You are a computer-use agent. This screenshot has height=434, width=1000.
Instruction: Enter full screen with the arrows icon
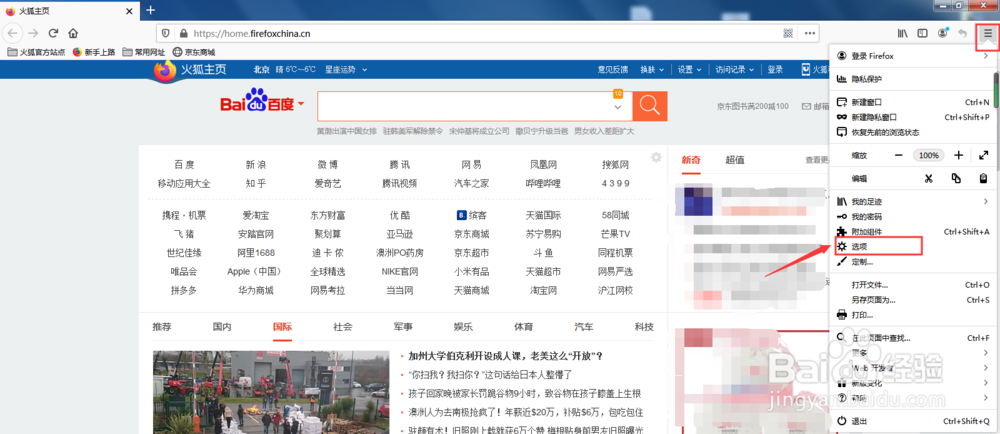coord(983,155)
